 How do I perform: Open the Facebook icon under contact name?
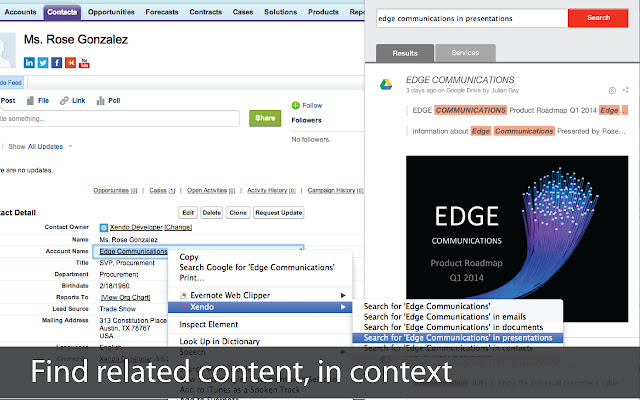(x=56, y=62)
